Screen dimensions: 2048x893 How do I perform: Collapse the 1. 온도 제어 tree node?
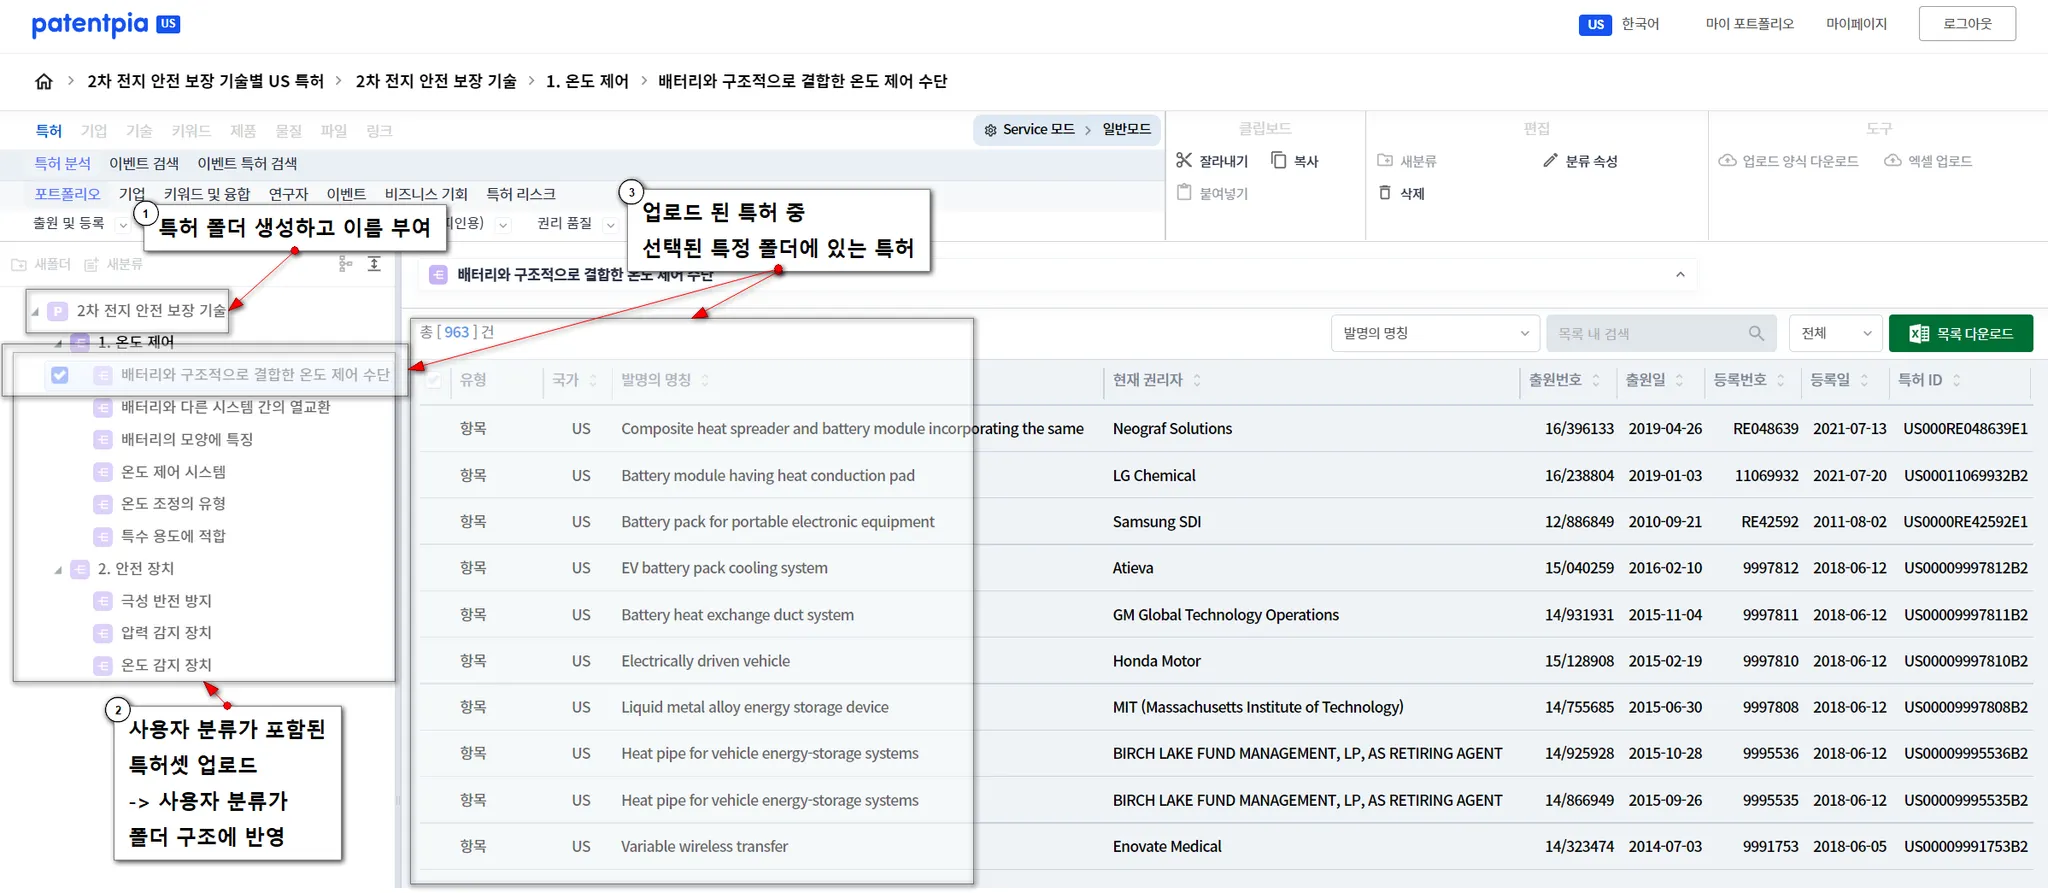pyautogui.click(x=58, y=343)
